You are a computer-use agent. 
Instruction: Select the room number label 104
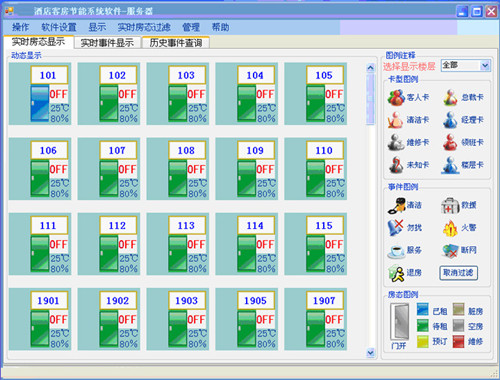255,75
